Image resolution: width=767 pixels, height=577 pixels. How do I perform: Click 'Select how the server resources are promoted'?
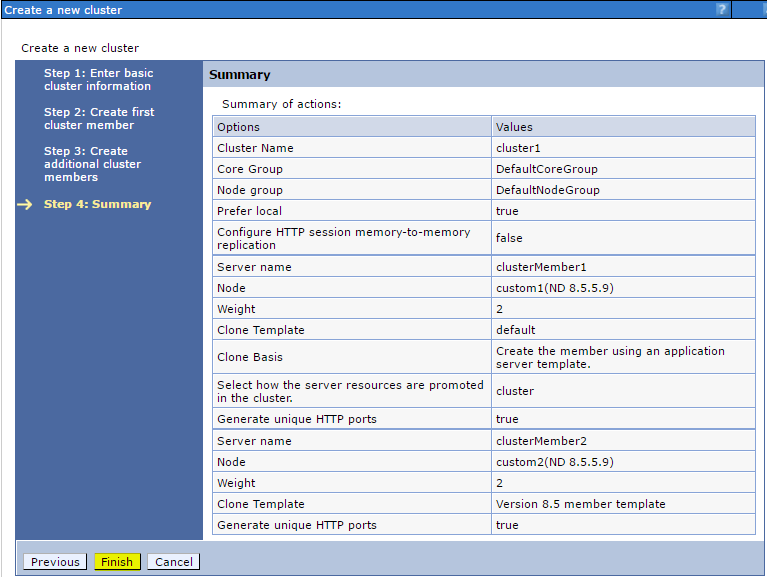point(350,391)
